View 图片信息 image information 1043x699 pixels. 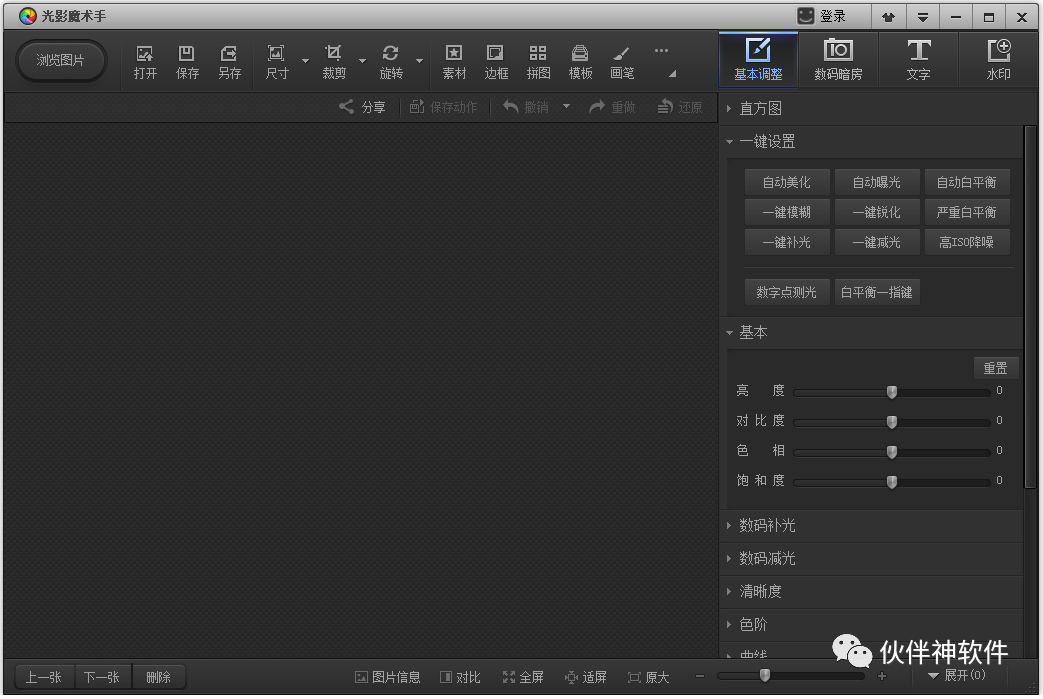[x=388, y=677]
